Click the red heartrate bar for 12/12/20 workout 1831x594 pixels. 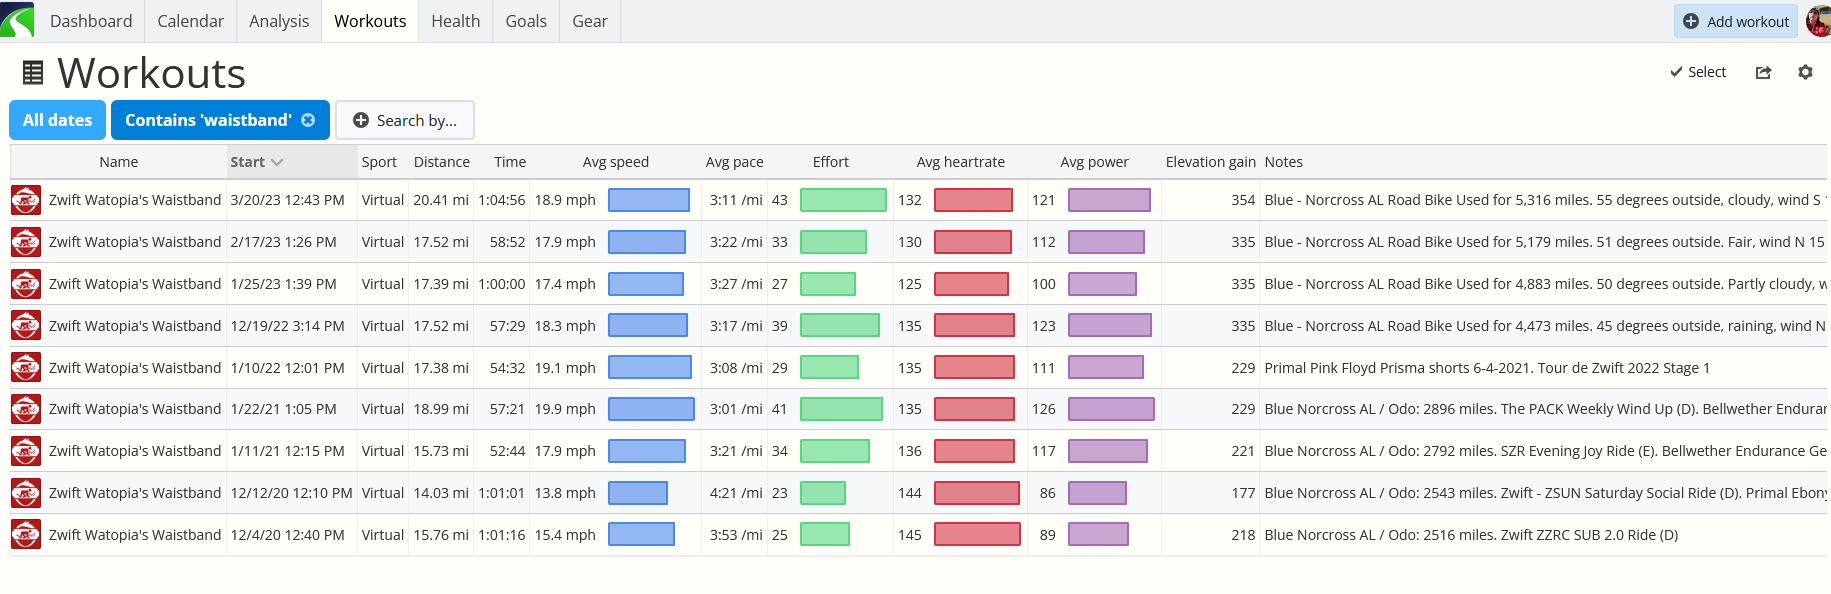pyautogui.click(x=976, y=493)
